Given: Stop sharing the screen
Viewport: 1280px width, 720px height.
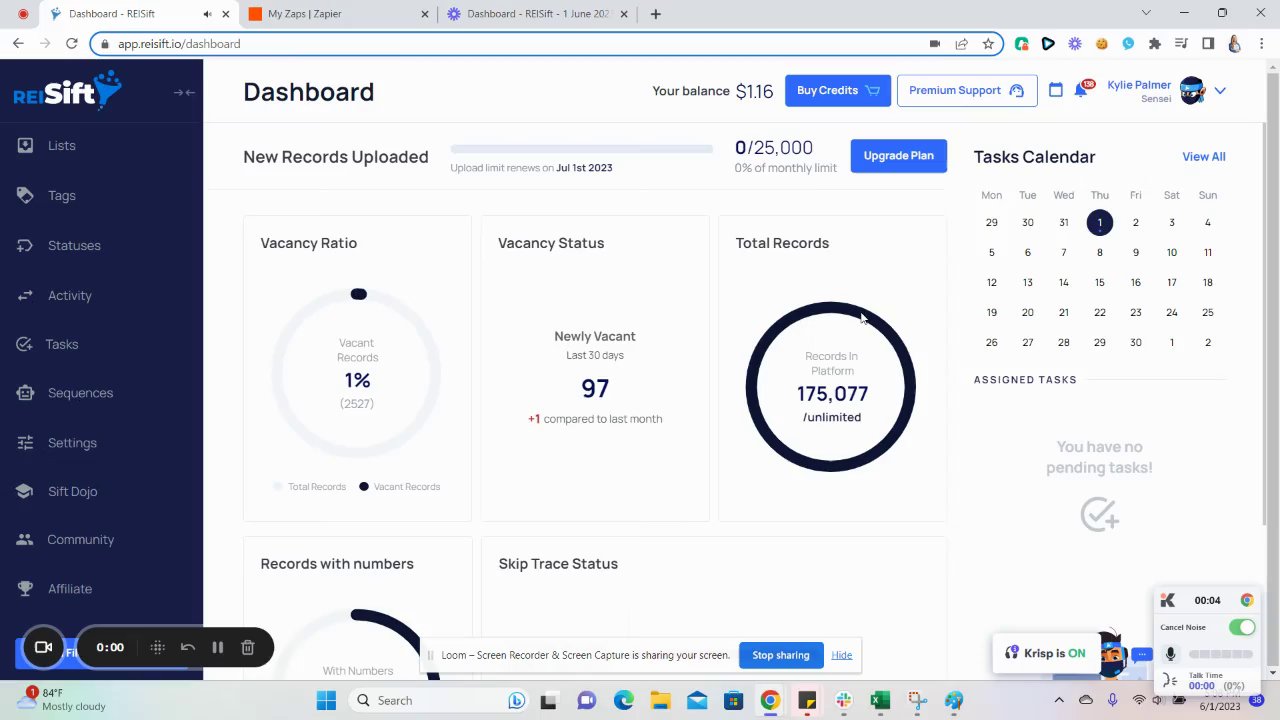Looking at the screenshot, I should [781, 655].
